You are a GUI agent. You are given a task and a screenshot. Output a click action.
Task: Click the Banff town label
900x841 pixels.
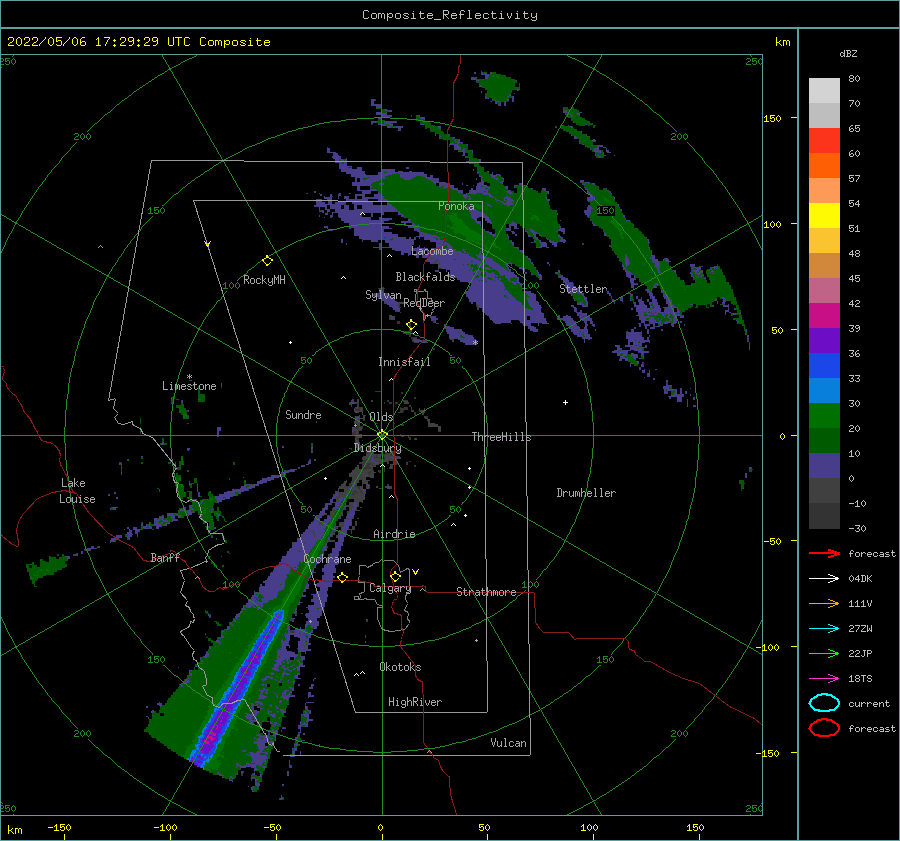165,558
